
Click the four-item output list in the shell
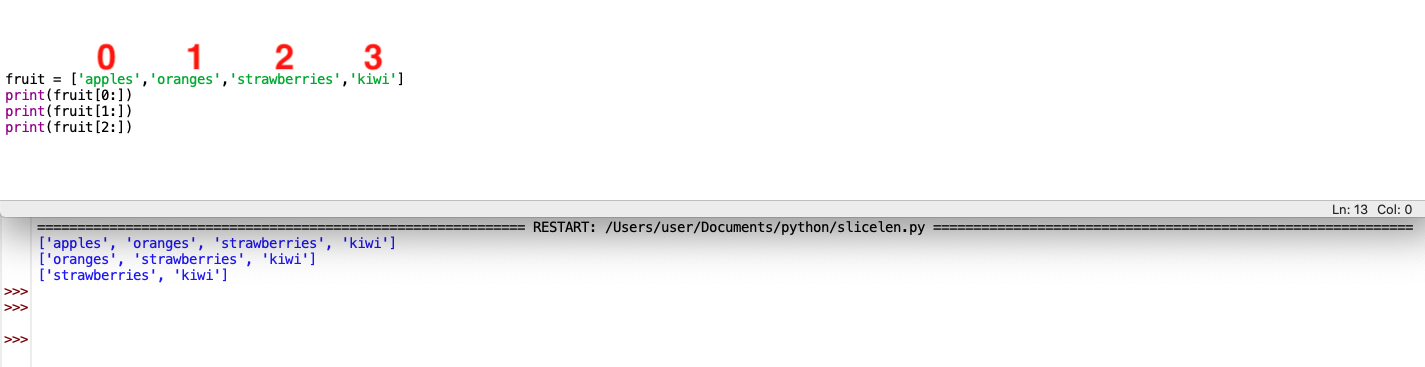tap(217, 243)
